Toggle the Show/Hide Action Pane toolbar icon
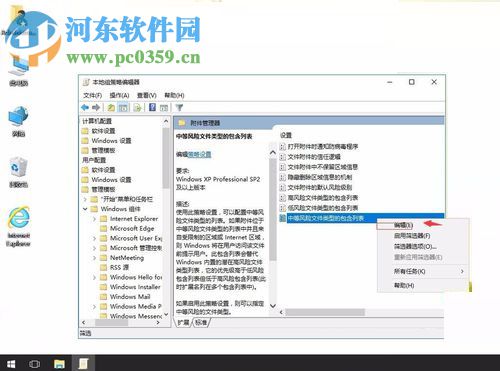500x371 pixels. pyautogui.click(x=164, y=108)
